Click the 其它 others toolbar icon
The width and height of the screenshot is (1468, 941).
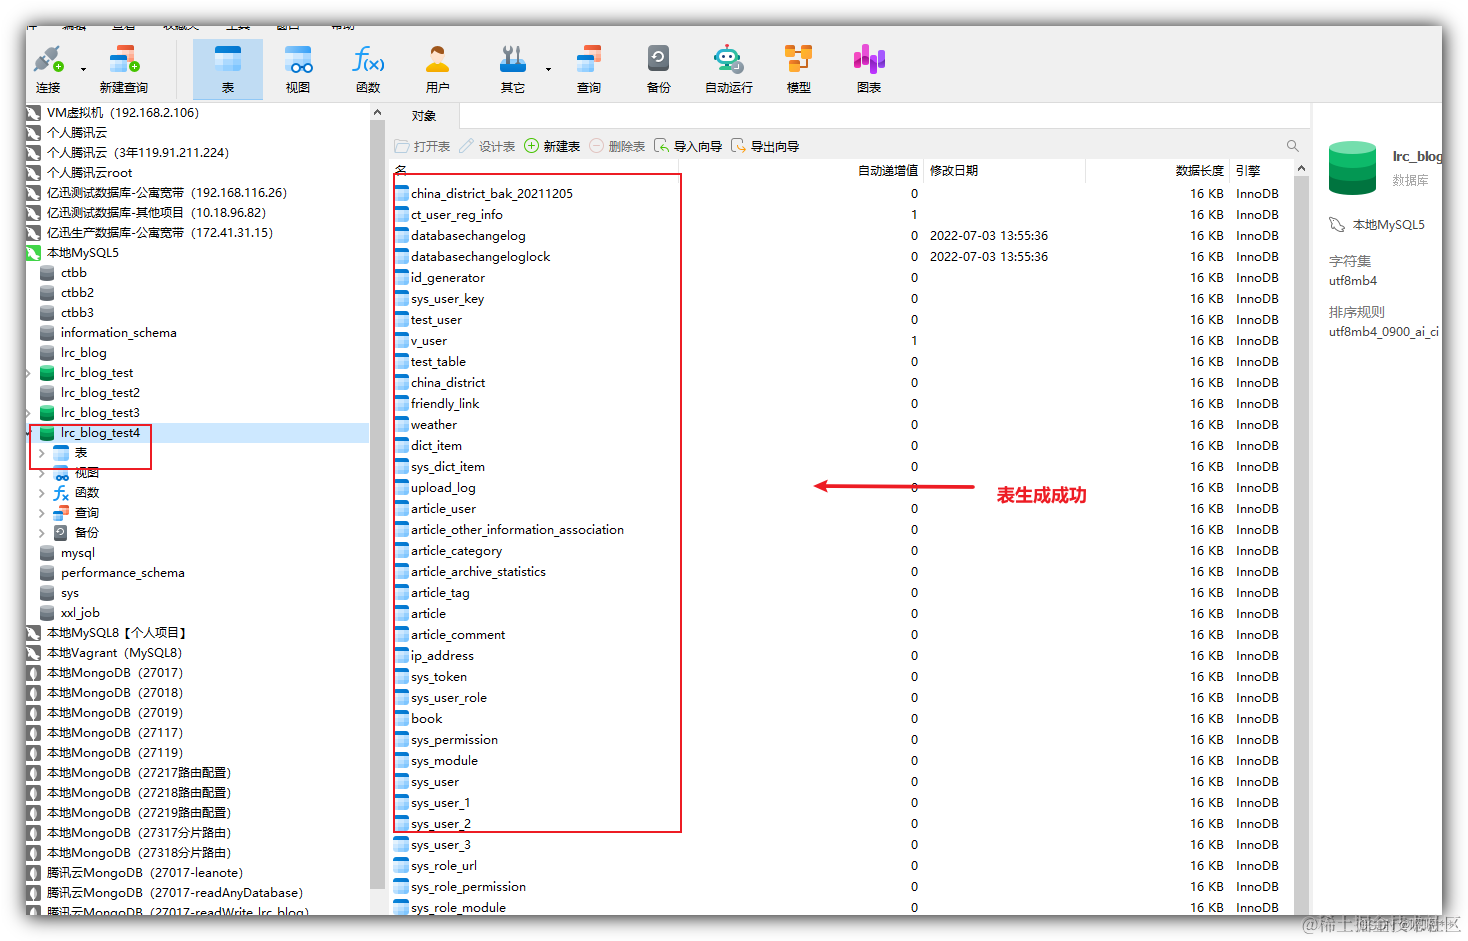pyautogui.click(x=513, y=68)
